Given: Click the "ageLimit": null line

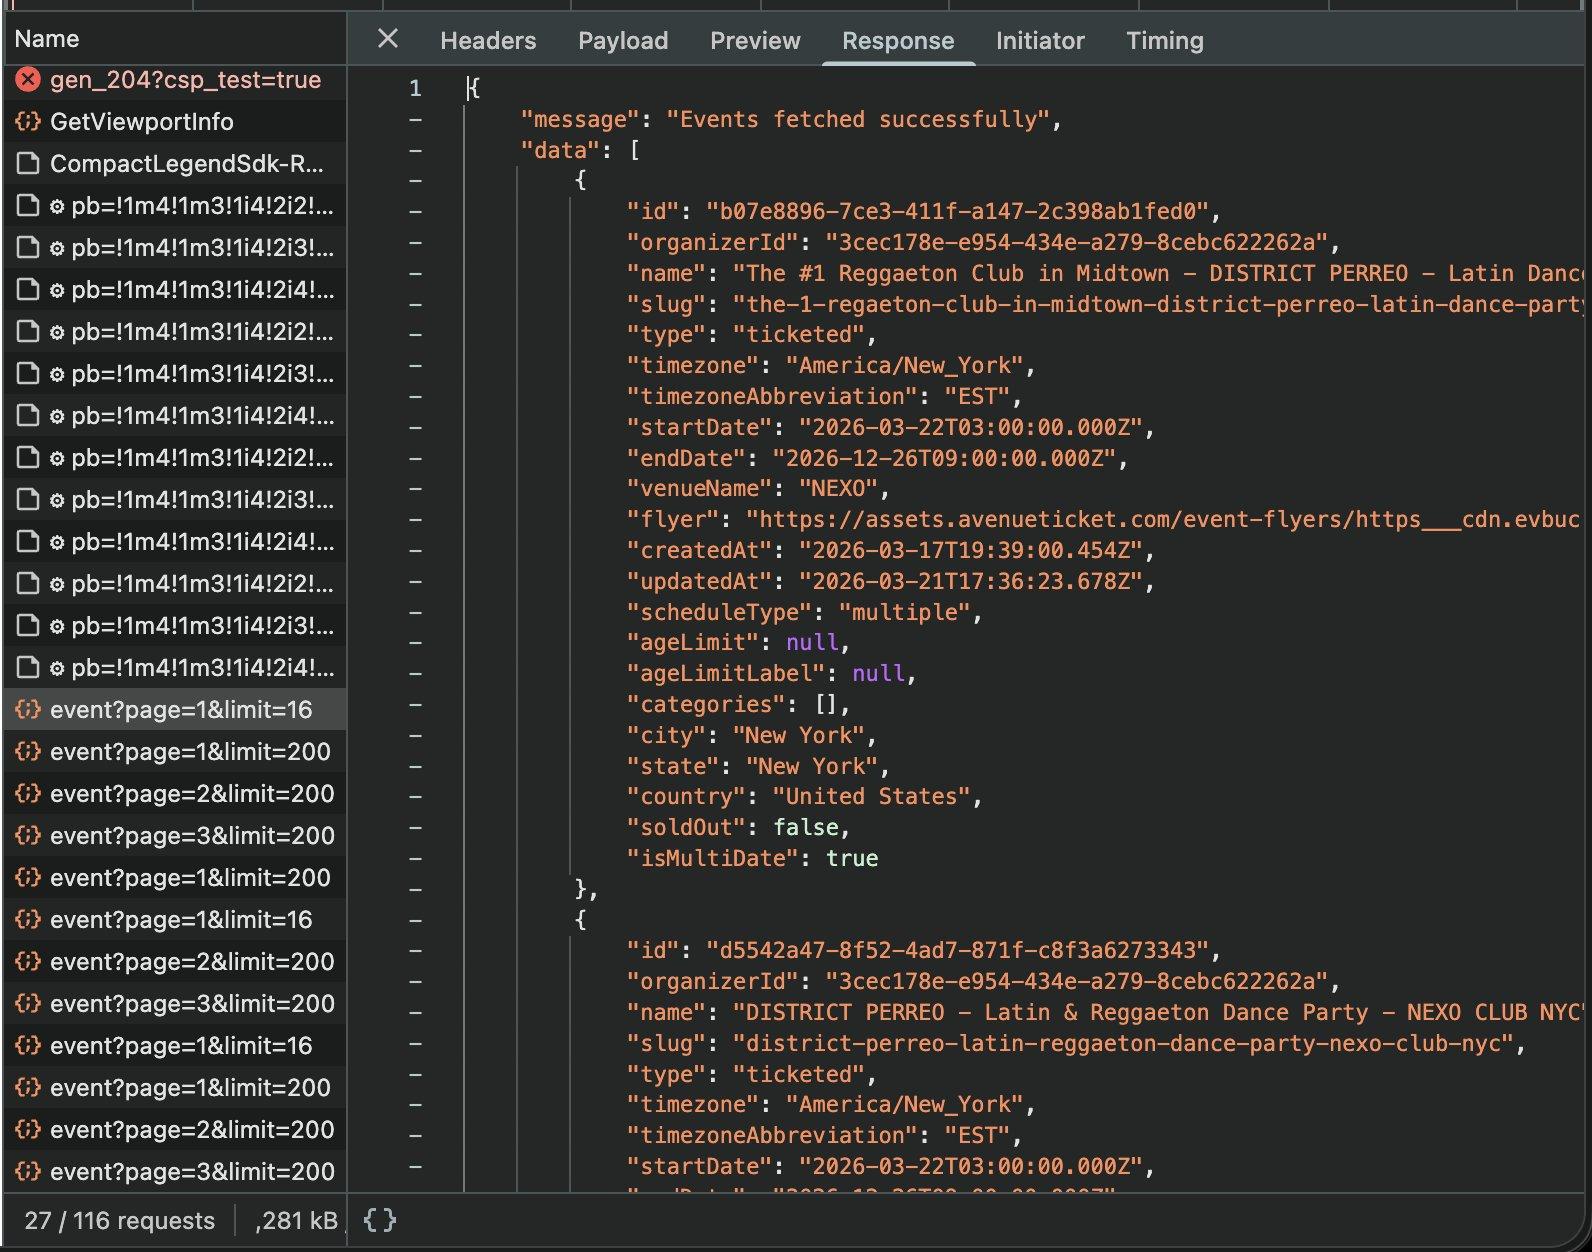Looking at the screenshot, I should [x=738, y=643].
